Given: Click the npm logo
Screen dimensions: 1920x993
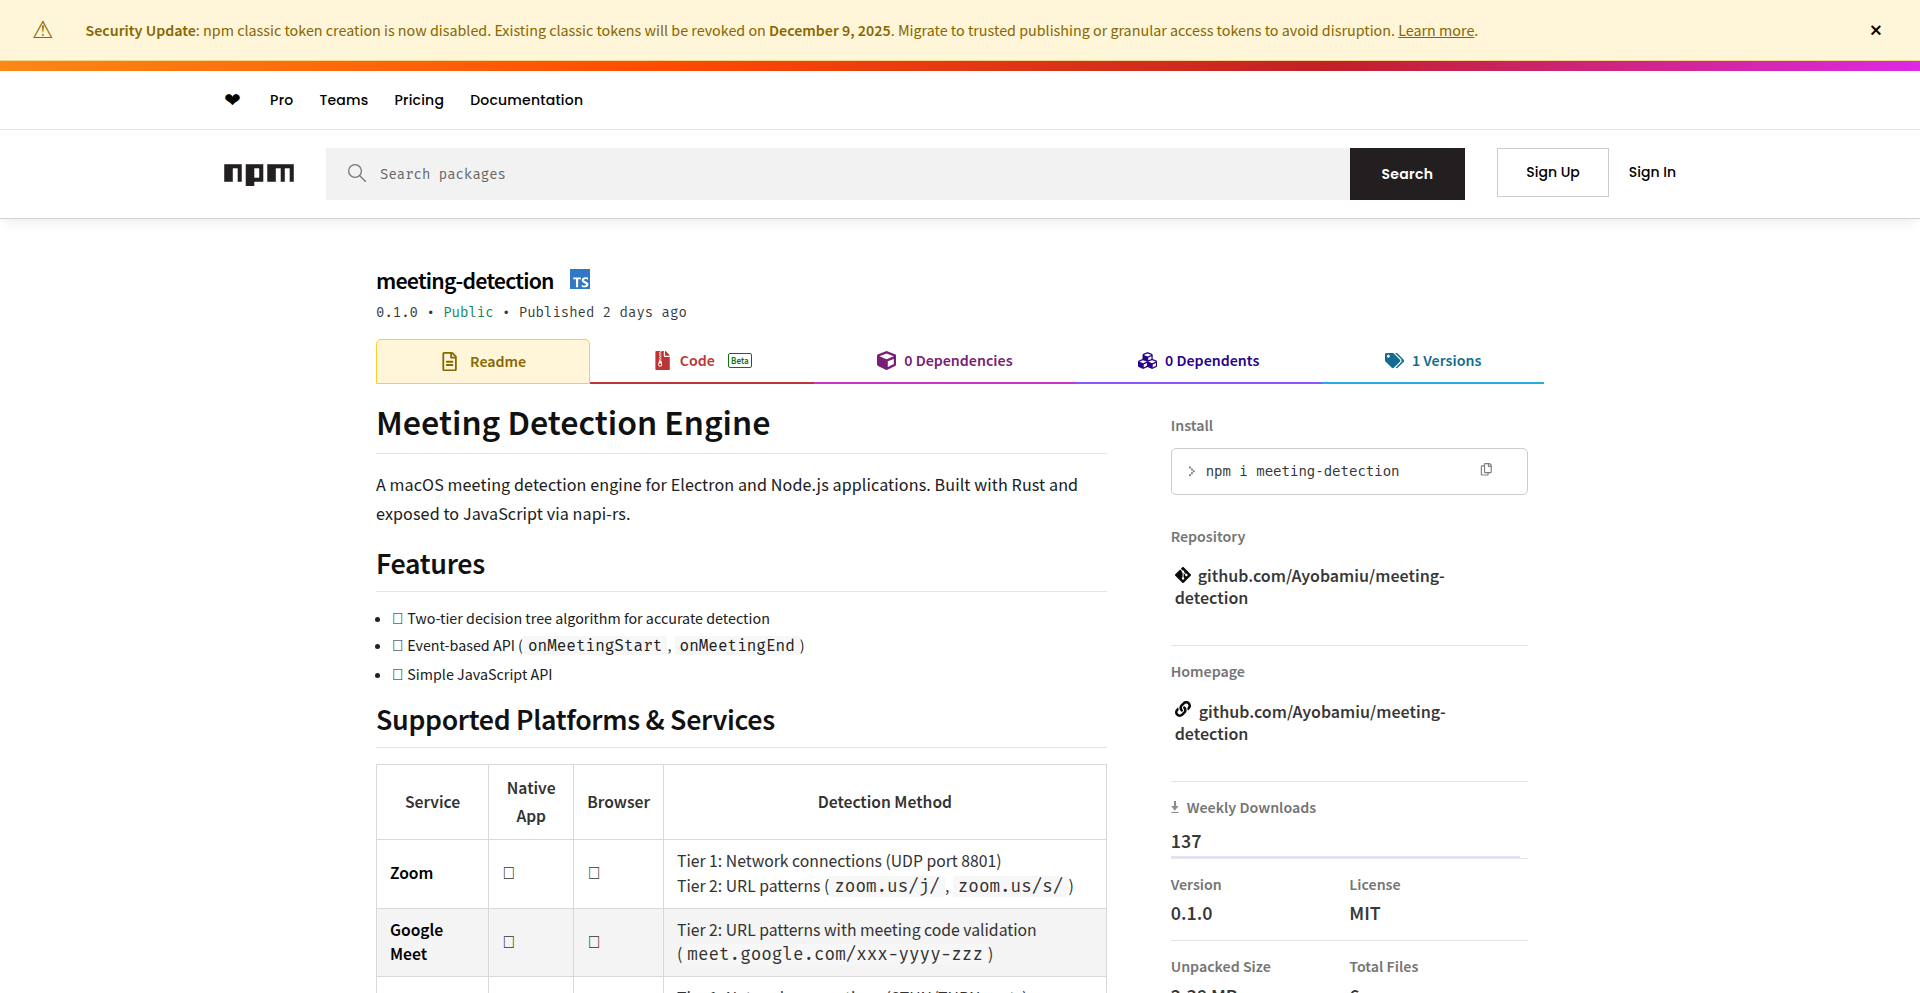Looking at the screenshot, I should (x=259, y=174).
